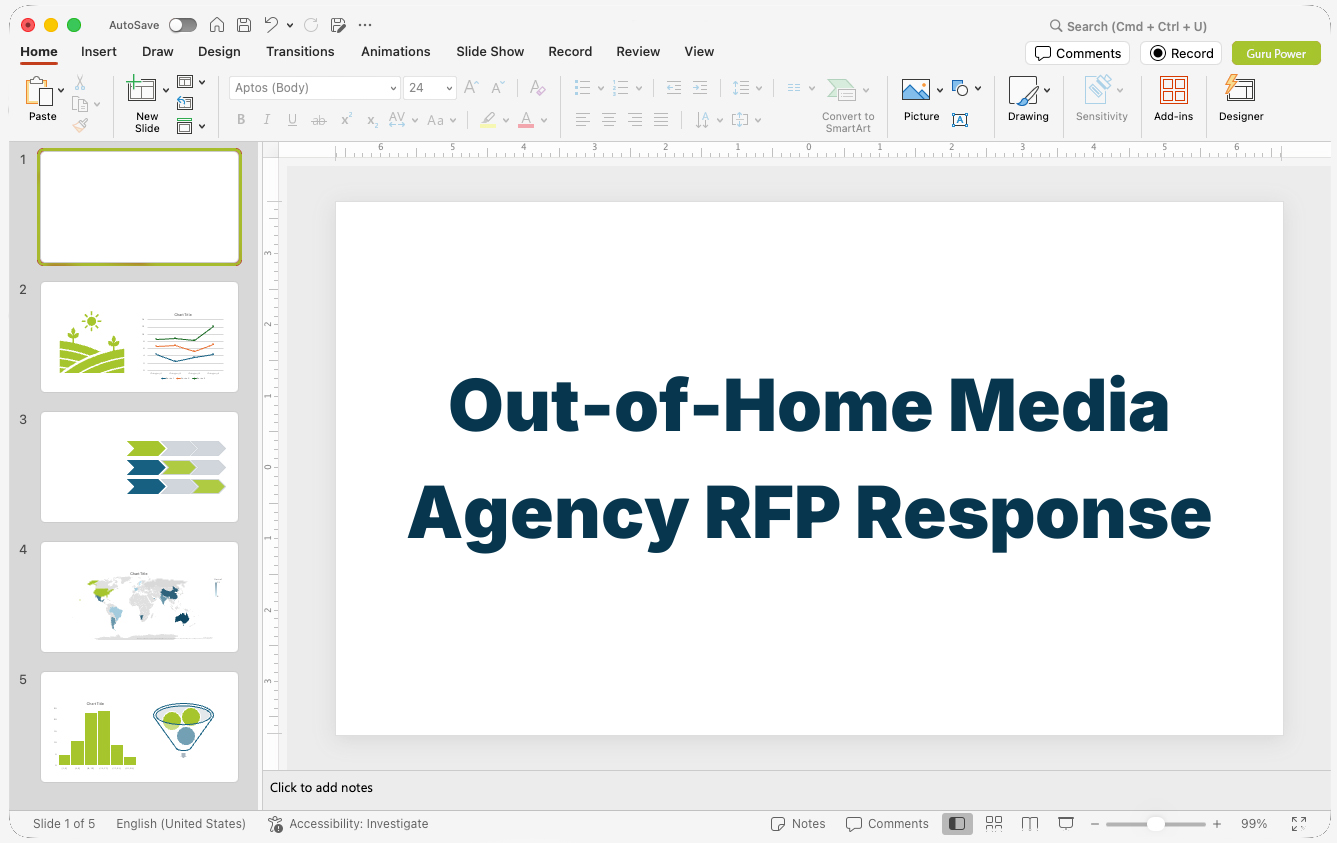Viewport: 1337px width, 843px height.
Task: Adjust the zoom slider handle
Action: [1155, 824]
